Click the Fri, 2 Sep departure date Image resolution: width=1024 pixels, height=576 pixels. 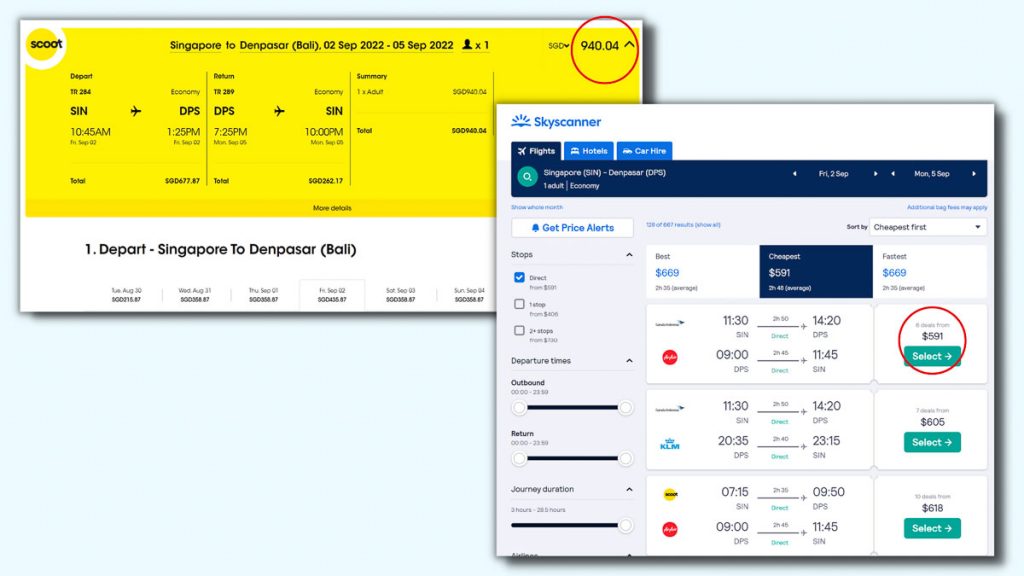click(x=833, y=174)
